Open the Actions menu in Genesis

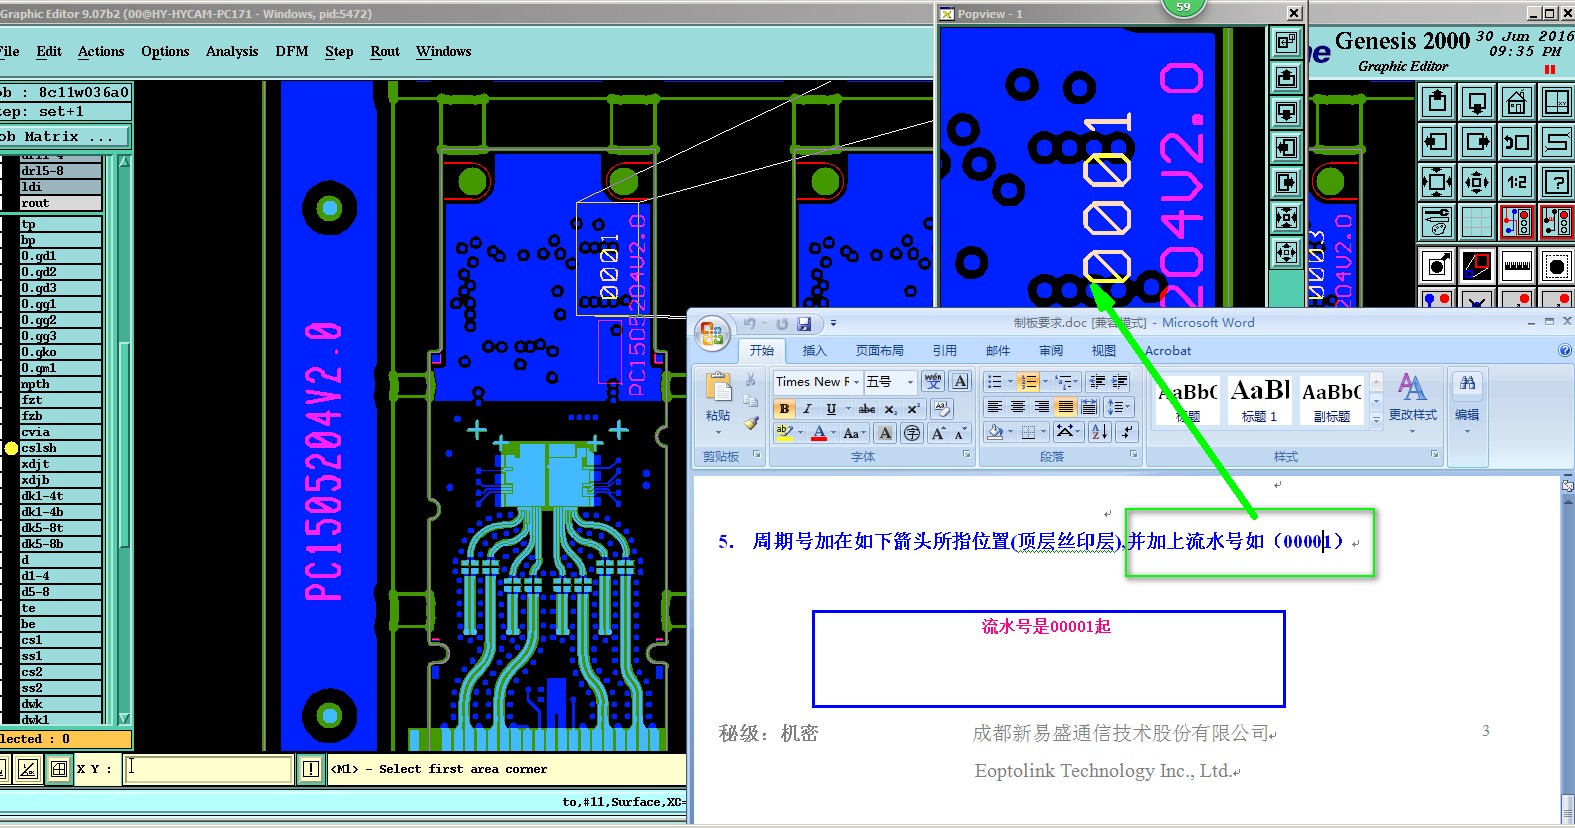(x=101, y=52)
